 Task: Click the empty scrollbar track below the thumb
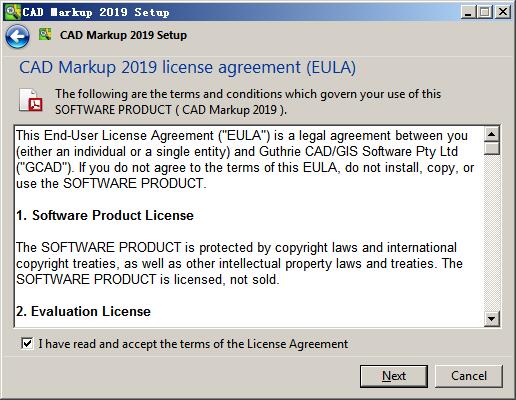pyautogui.click(x=492, y=233)
